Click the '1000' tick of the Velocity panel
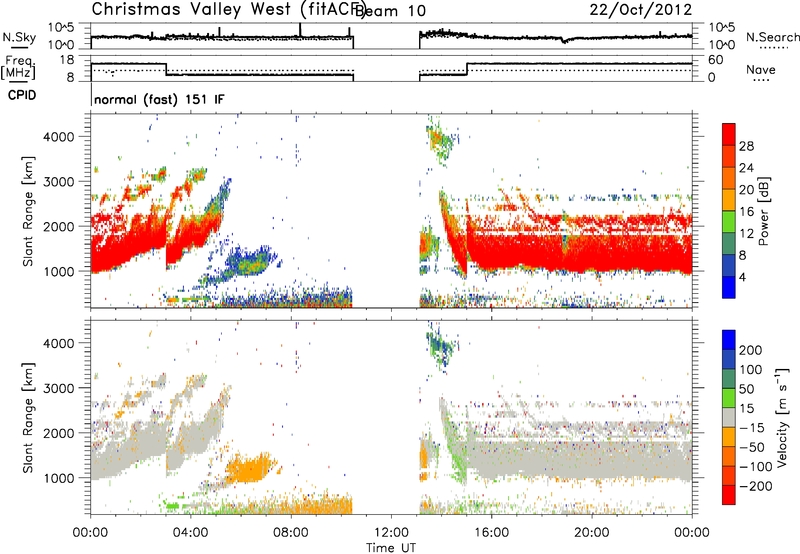The height and width of the screenshot is (554, 800). click(59, 478)
